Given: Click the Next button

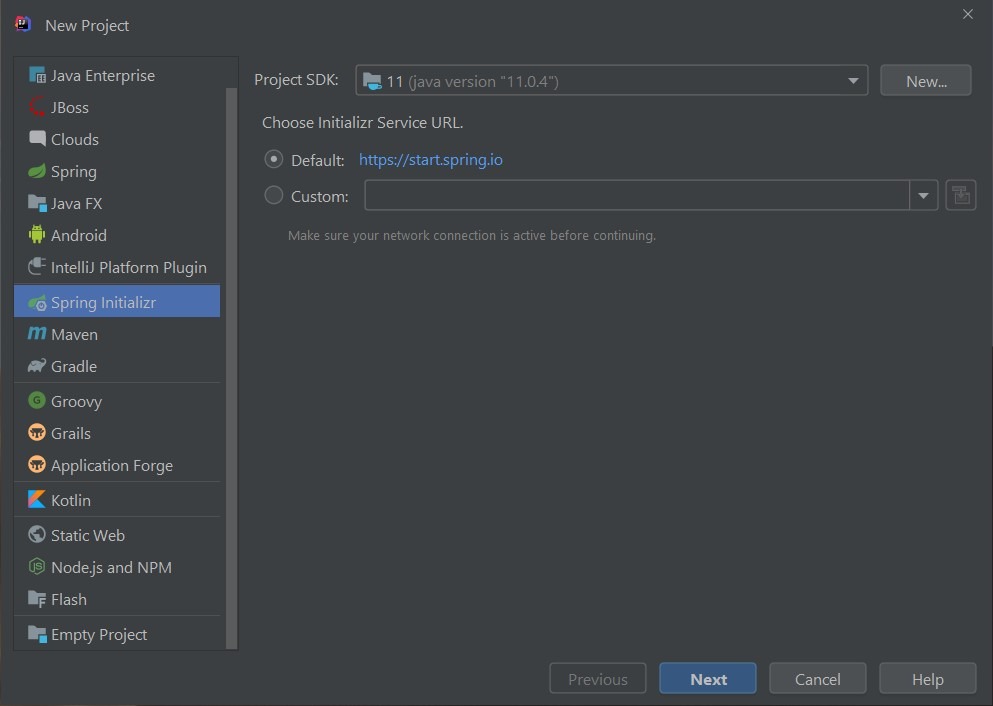Looking at the screenshot, I should click(708, 679).
